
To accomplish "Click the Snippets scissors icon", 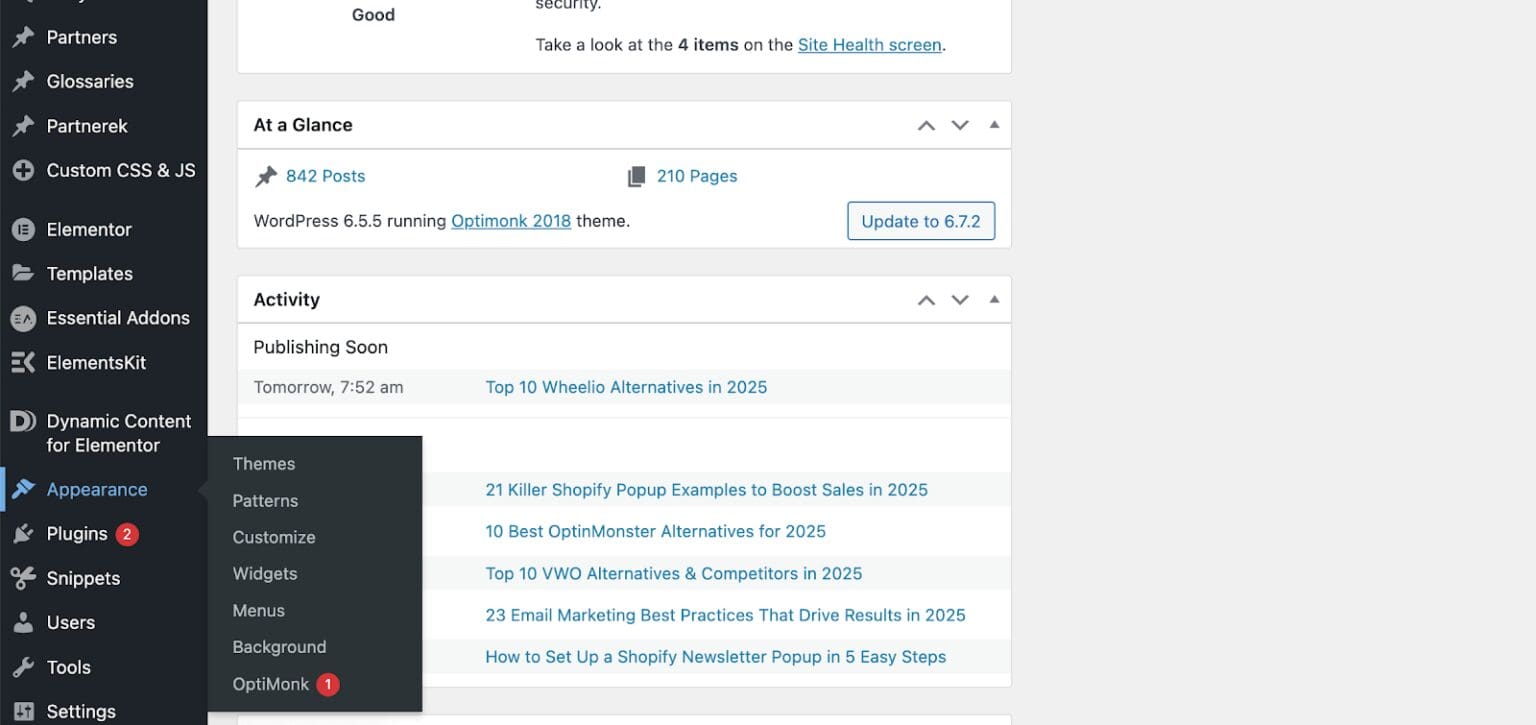I will point(22,578).
